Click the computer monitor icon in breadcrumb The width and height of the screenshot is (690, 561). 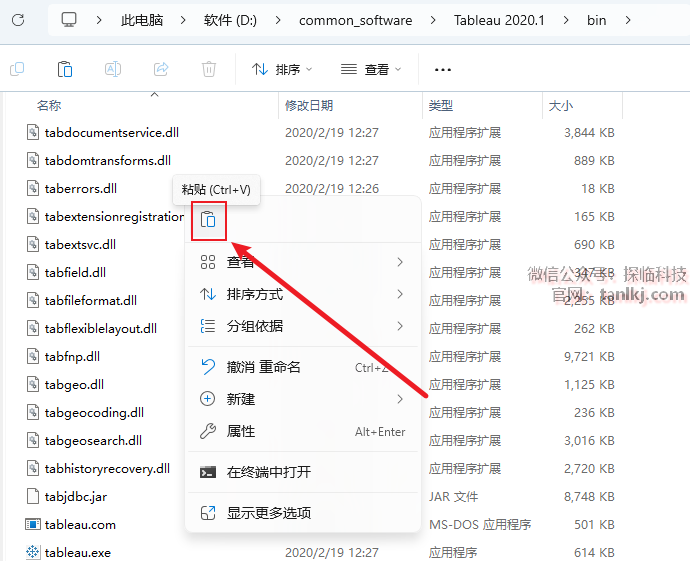69,20
